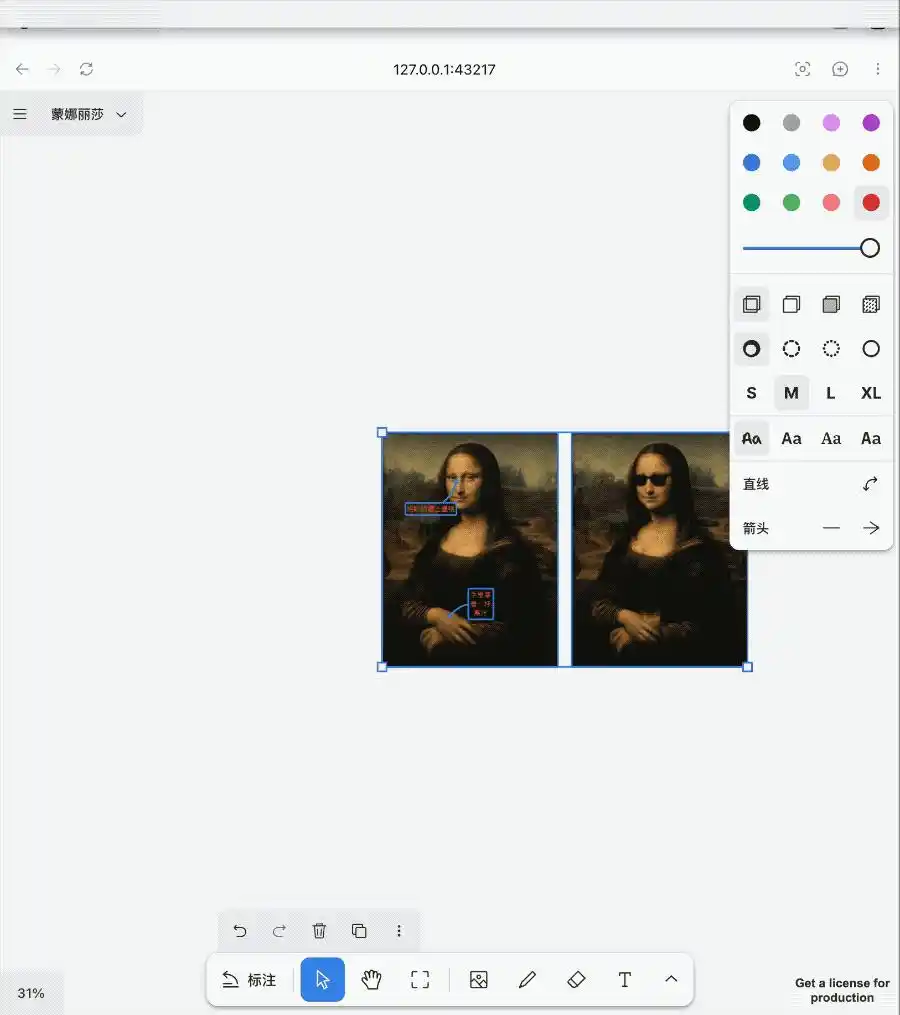This screenshot has height=1015, width=900.
Task: Open the arrowhead start dropdown
Action: [831, 528]
